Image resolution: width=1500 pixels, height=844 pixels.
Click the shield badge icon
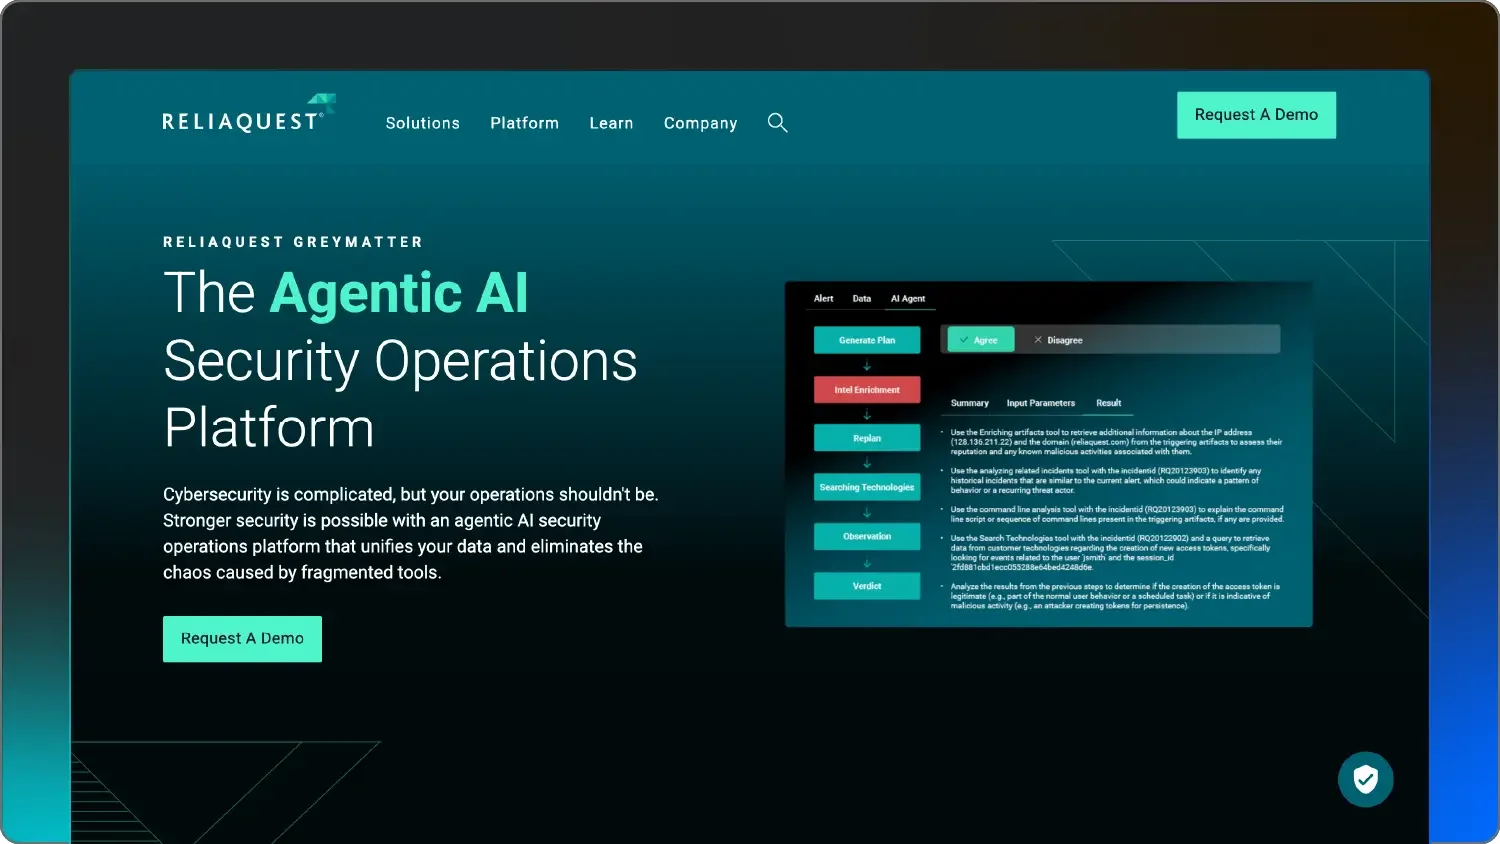tap(1365, 779)
